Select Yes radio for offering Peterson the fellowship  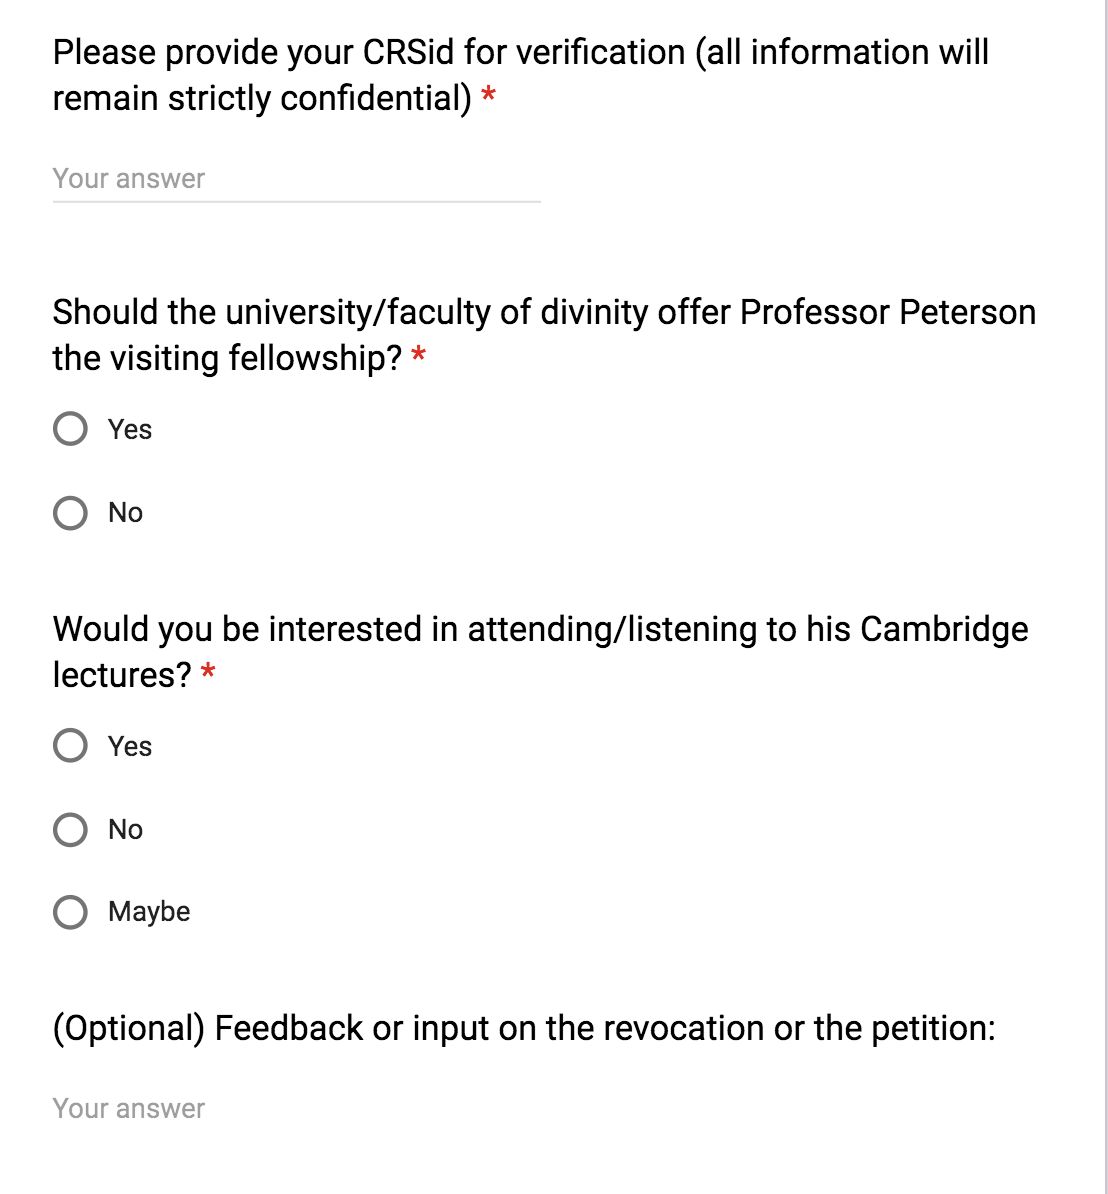coord(70,429)
